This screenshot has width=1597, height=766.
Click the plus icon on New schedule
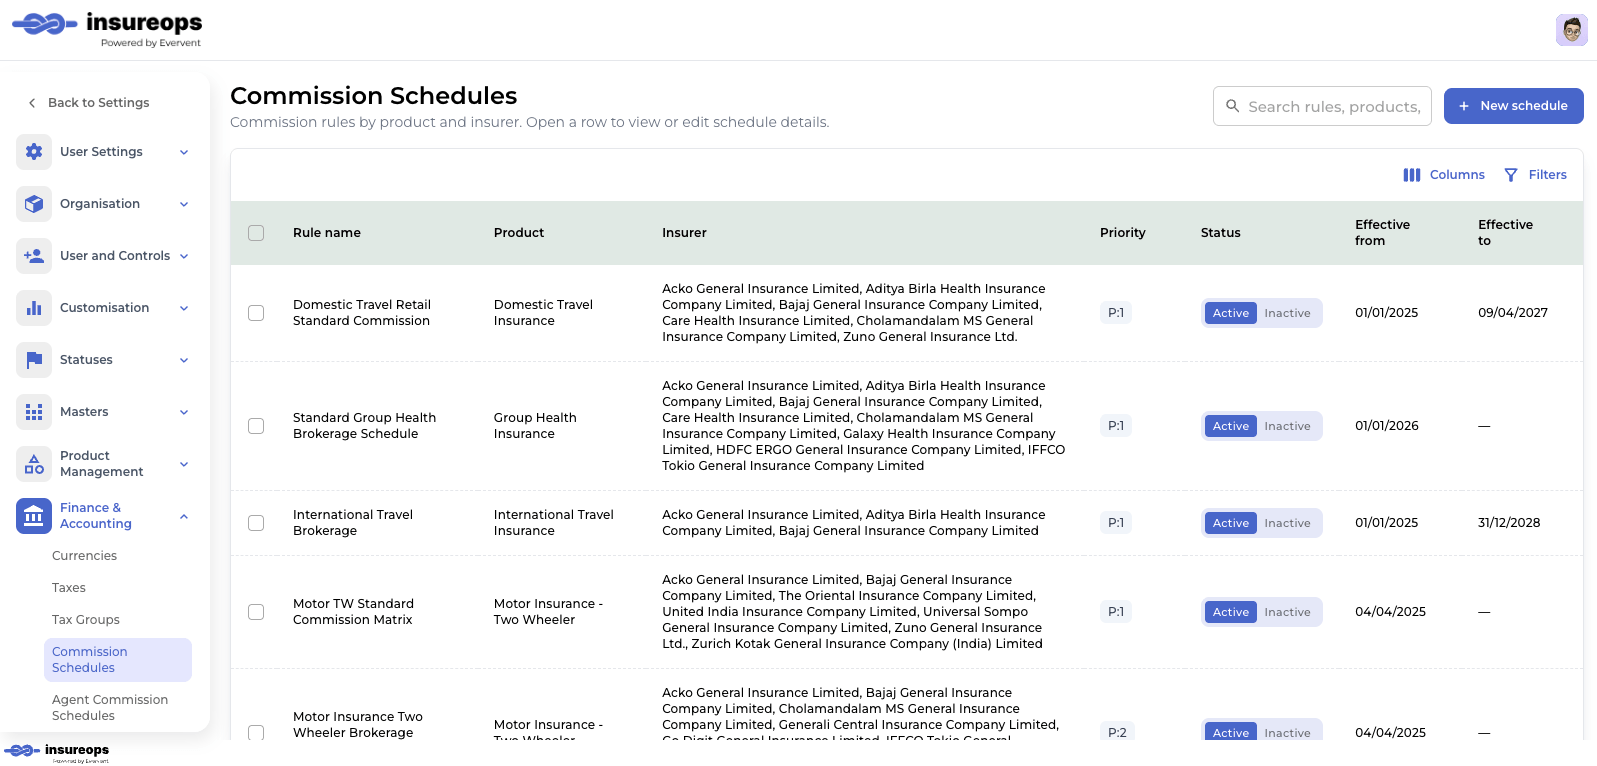1464,106
